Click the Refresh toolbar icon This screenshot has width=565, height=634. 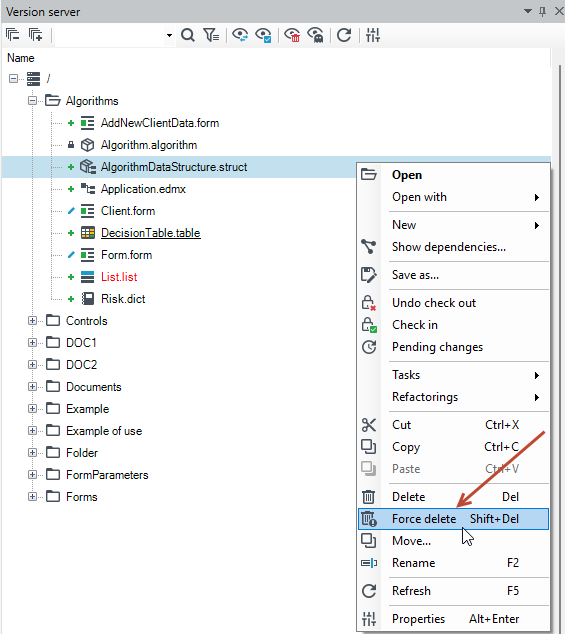[x=344, y=35]
